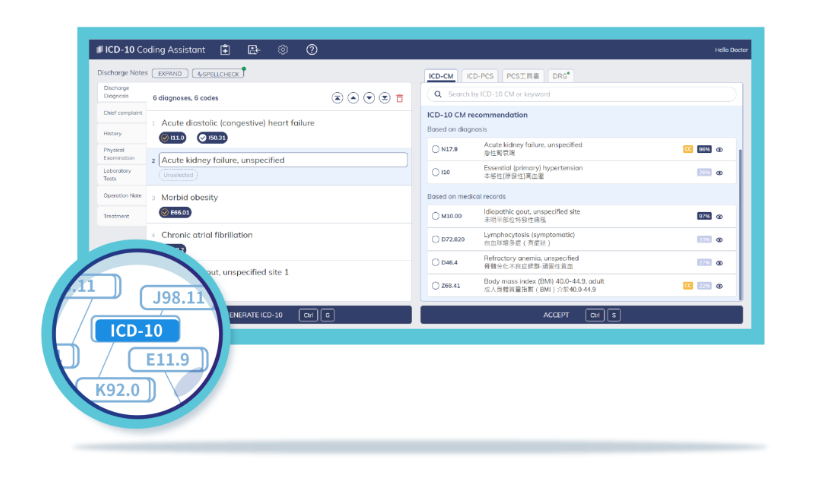Screen dimensions: 828x482
Task: Click the magnifier icon in ICD-10 search
Action: [438, 94]
